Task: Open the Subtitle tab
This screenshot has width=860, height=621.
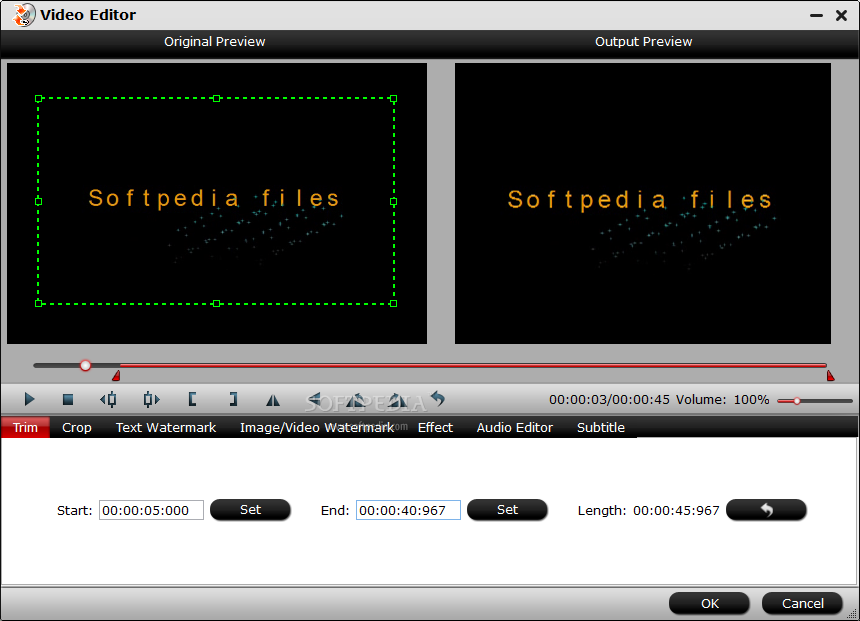Action: [601, 427]
